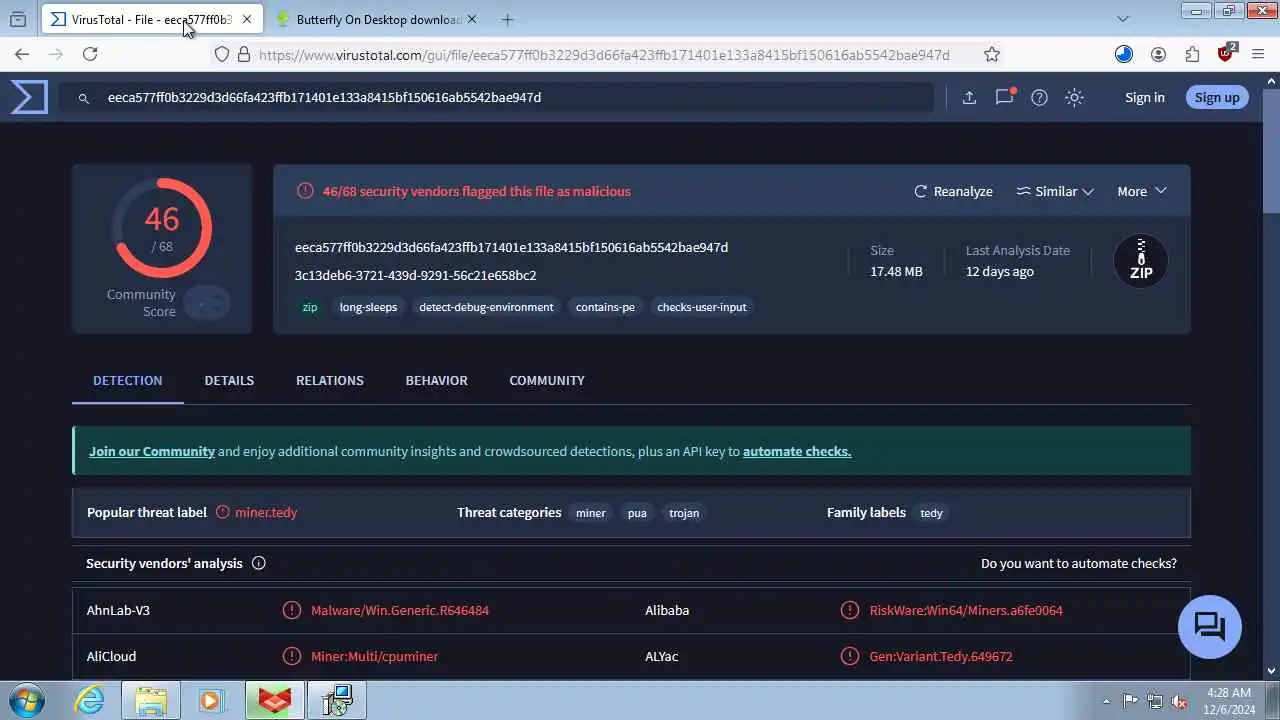Open the Windows Start button
Image resolution: width=1280 pixels, height=720 pixels.
pyautogui.click(x=26, y=700)
